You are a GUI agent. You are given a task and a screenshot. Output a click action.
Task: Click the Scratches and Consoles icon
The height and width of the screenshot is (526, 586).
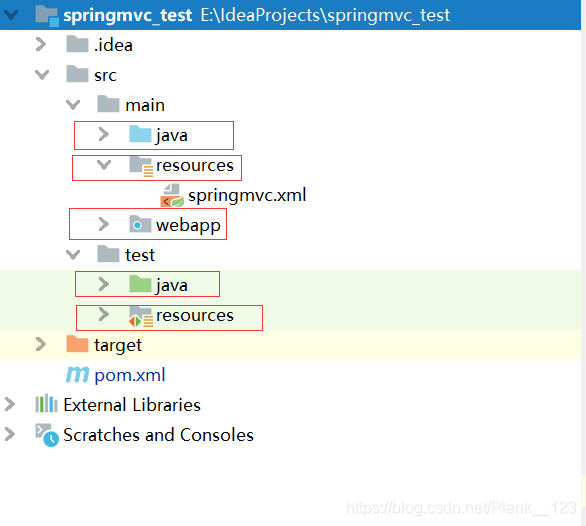(x=47, y=435)
